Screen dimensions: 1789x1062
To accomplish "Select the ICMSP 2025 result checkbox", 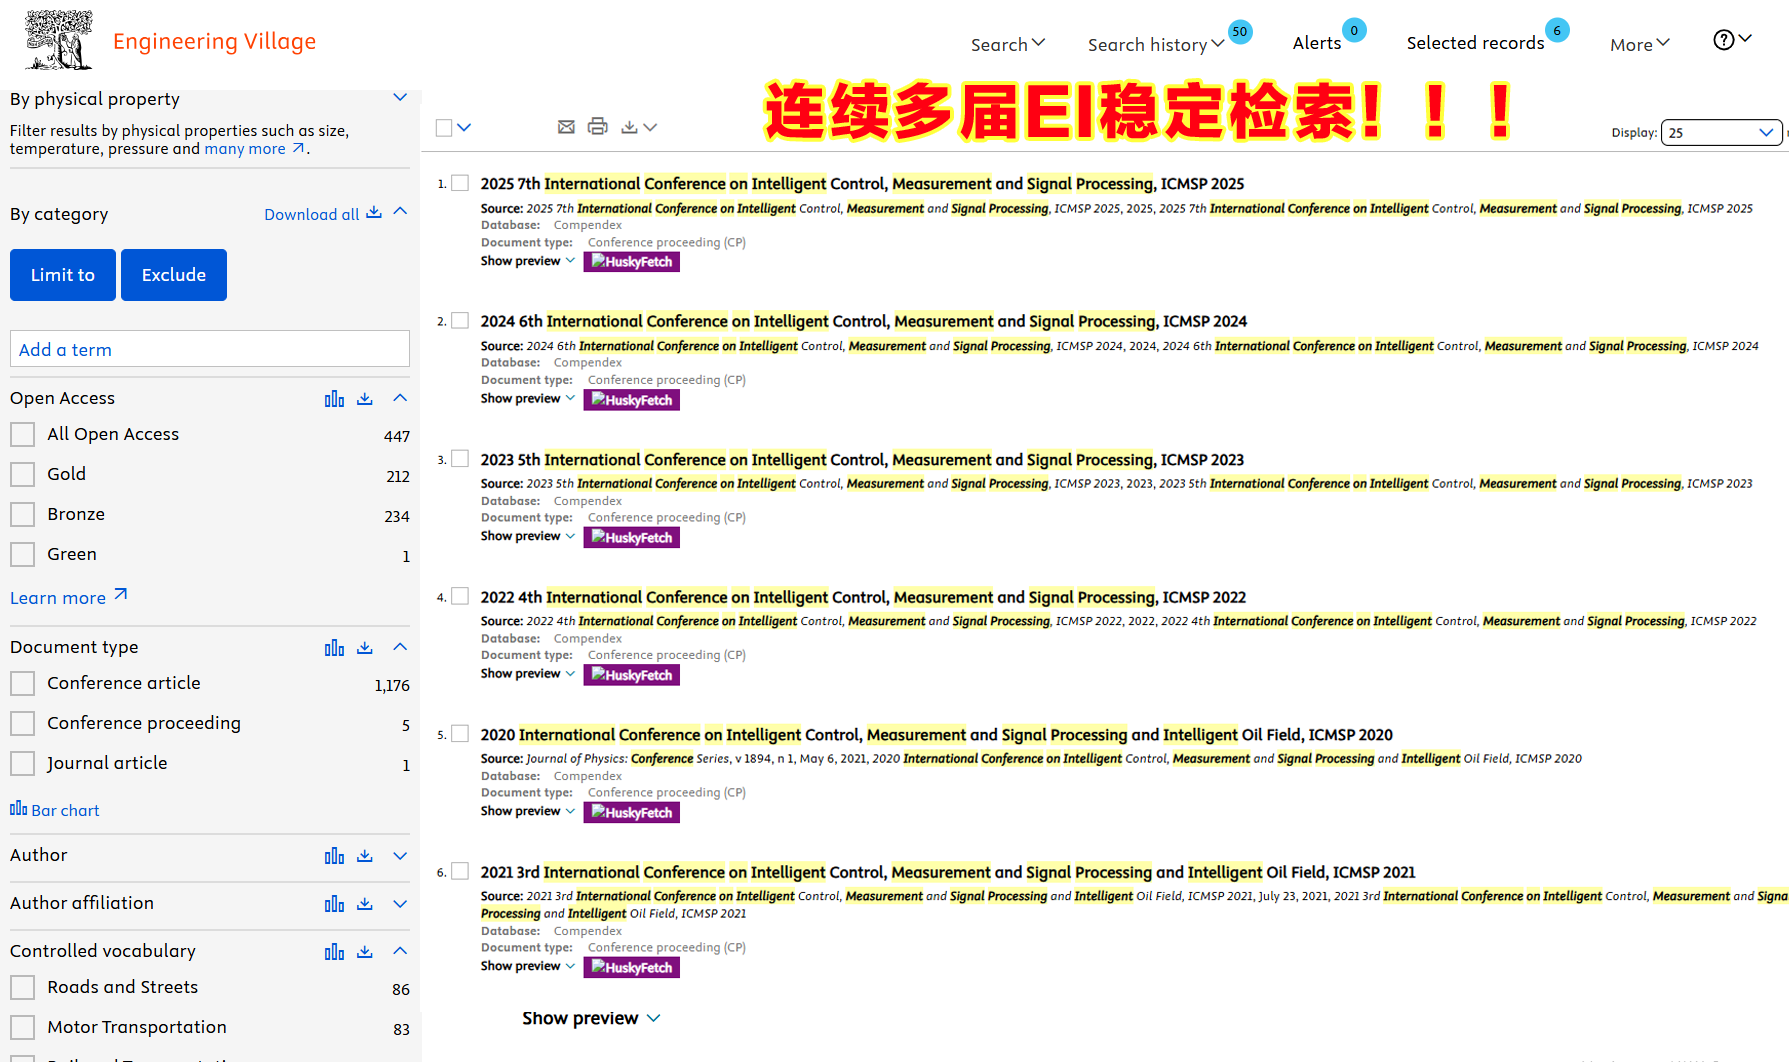I will 460,183.
